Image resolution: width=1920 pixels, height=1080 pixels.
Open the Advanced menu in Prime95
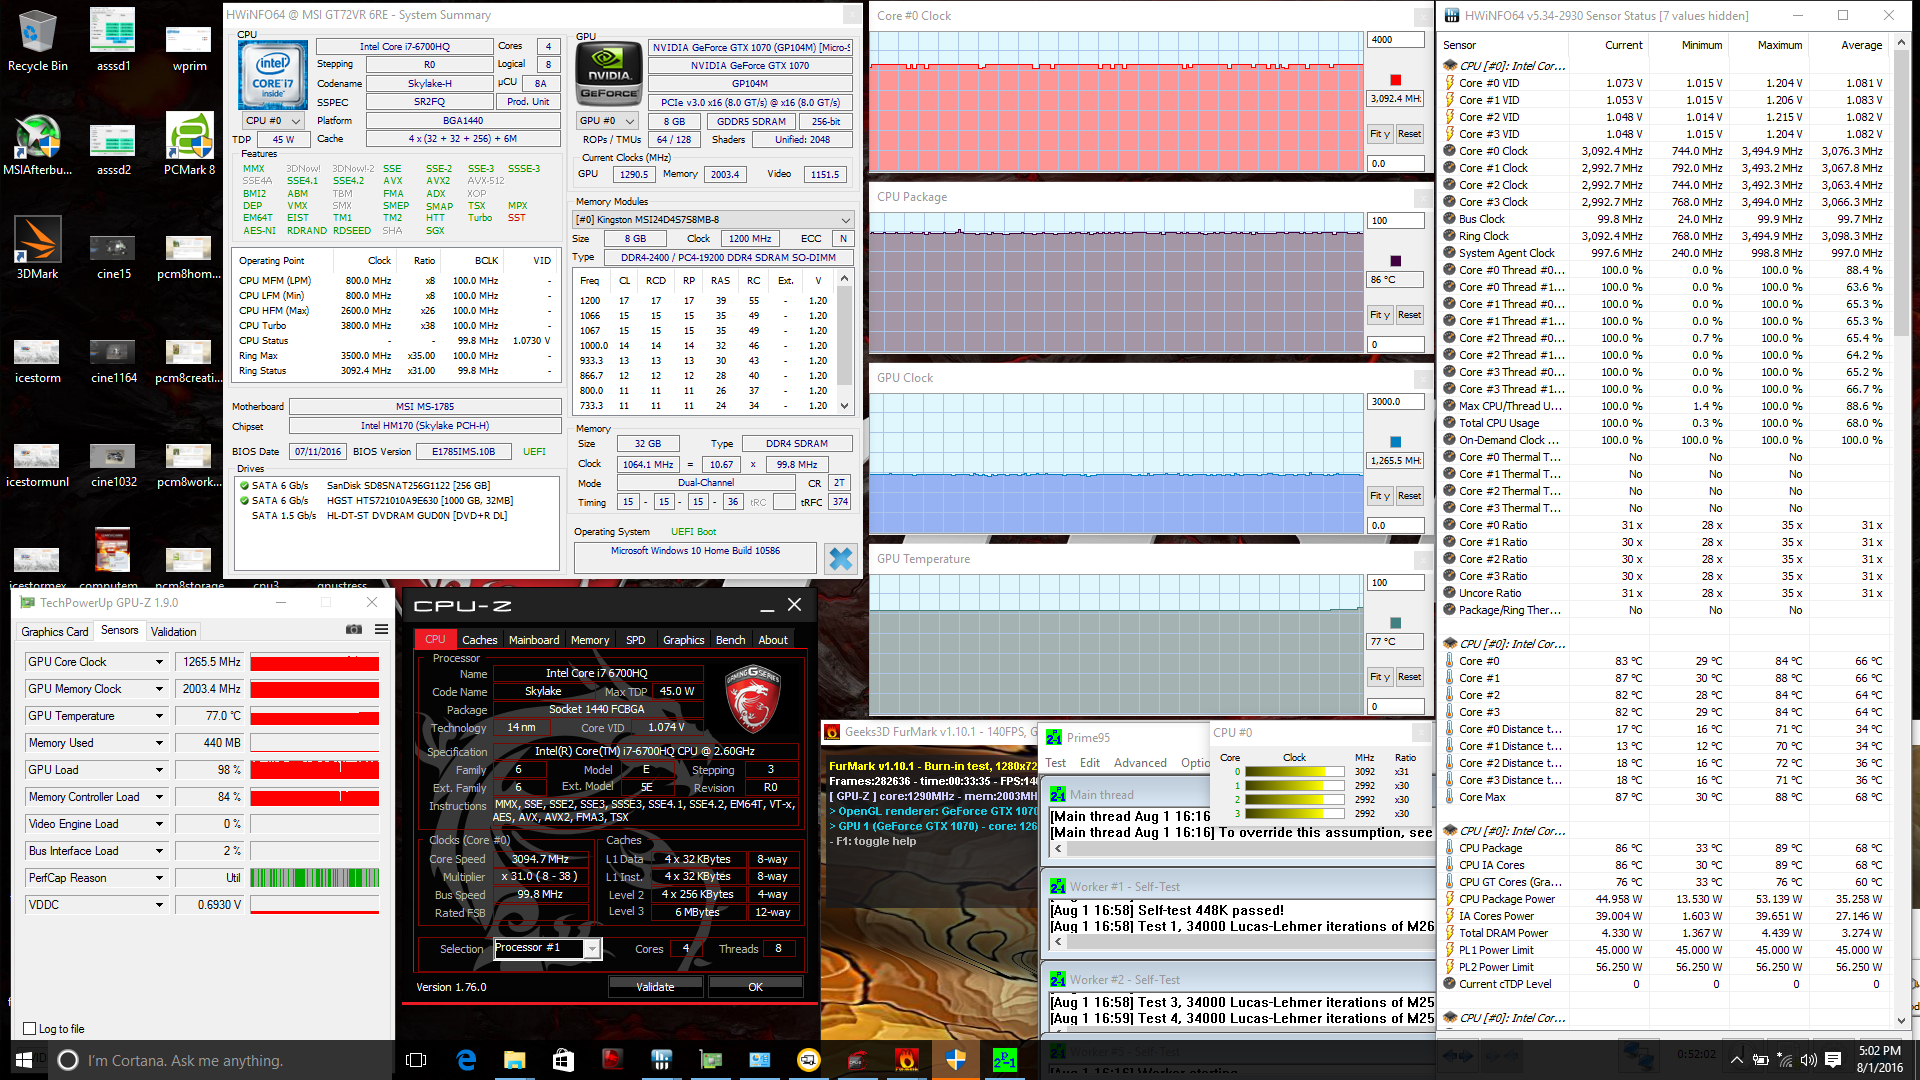tap(1140, 763)
